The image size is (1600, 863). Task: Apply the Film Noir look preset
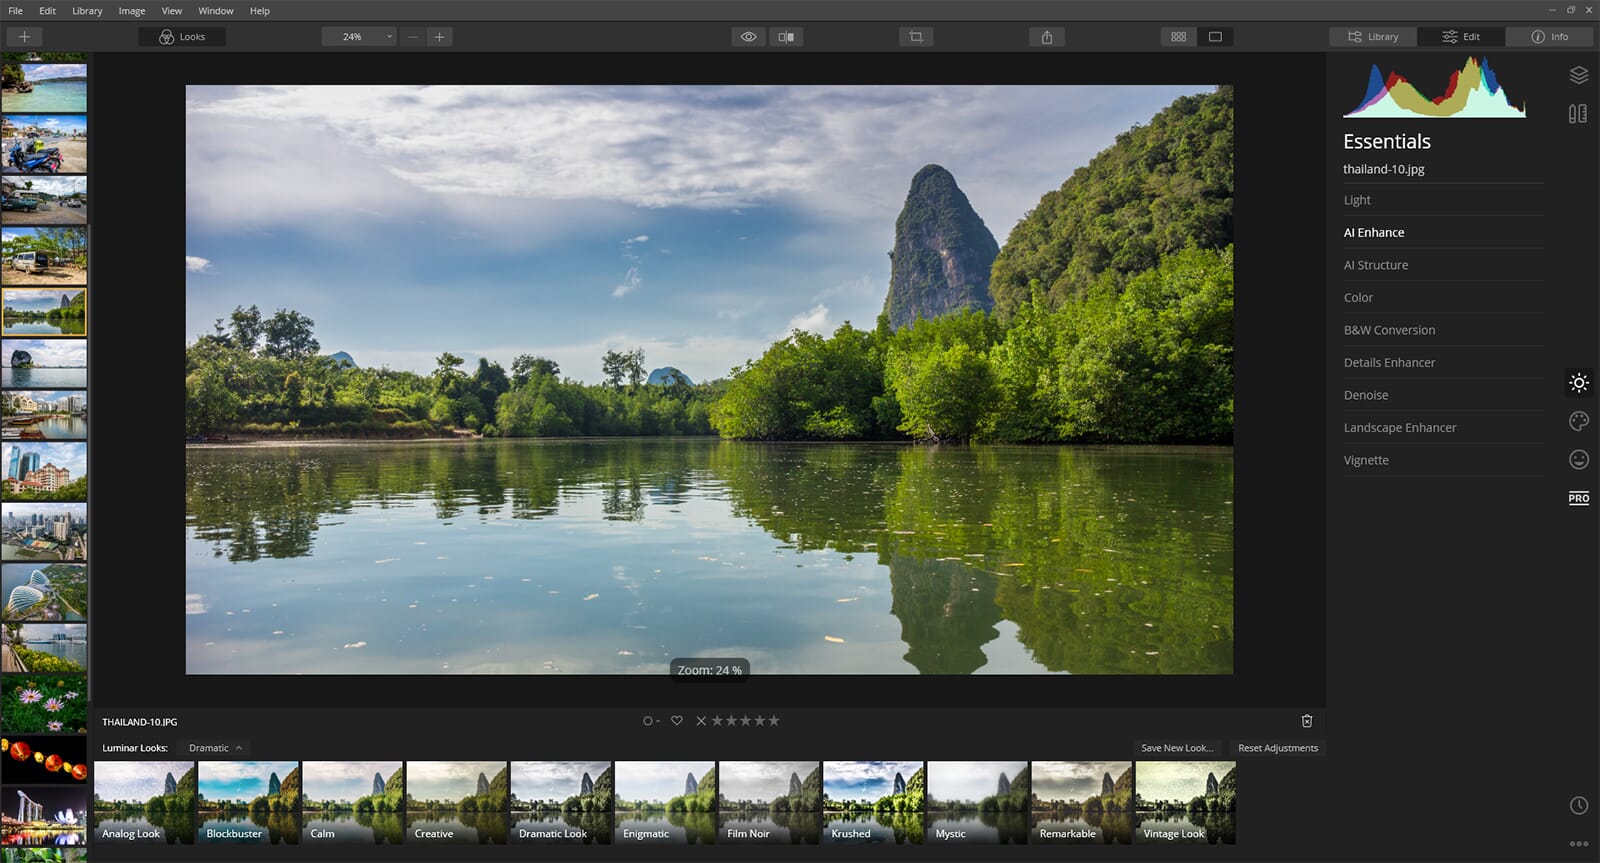click(769, 803)
